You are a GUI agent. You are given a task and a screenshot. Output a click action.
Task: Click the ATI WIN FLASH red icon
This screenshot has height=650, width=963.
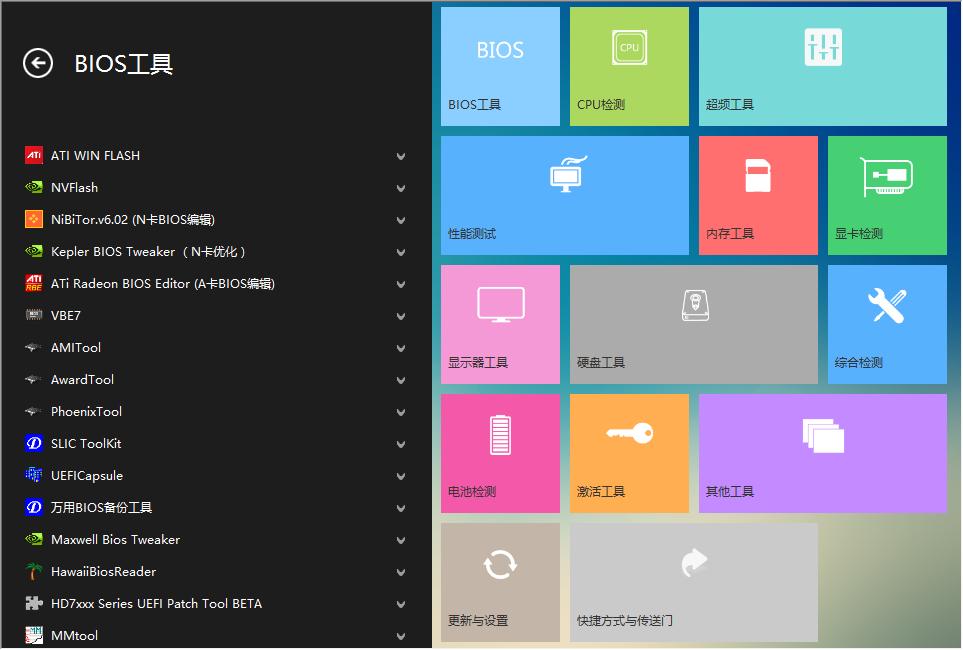[x=34, y=155]
